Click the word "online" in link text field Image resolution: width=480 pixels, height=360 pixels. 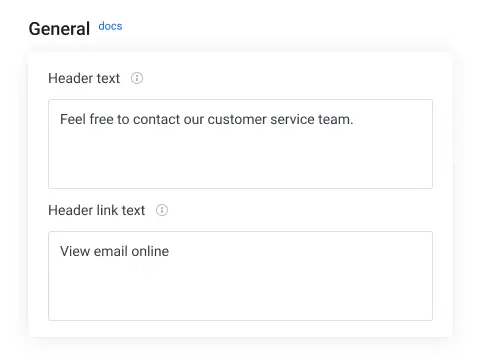150,251
